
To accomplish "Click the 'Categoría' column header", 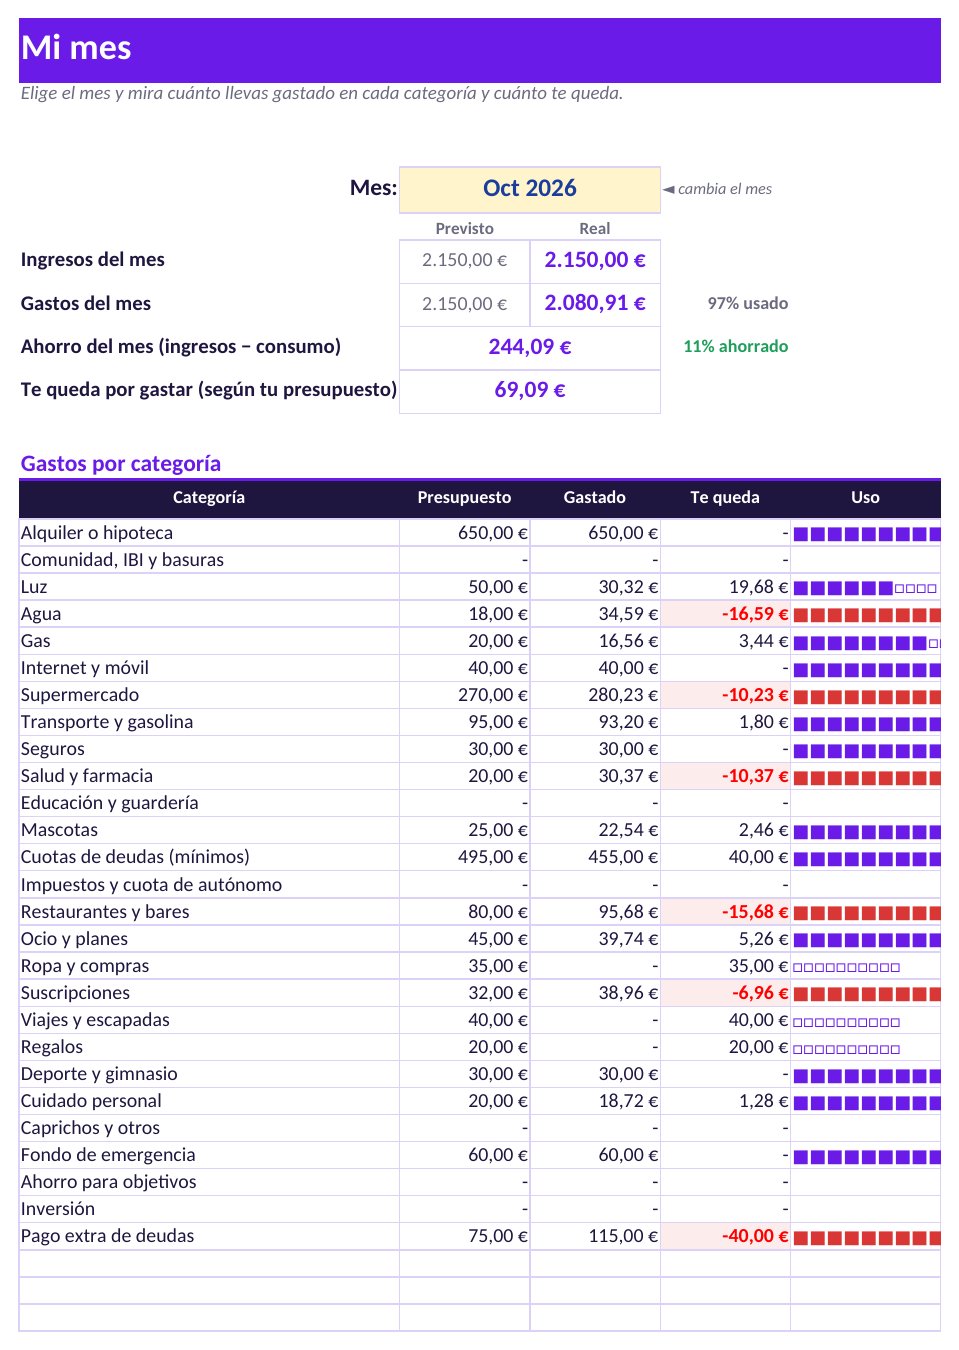I will point(209,497).
